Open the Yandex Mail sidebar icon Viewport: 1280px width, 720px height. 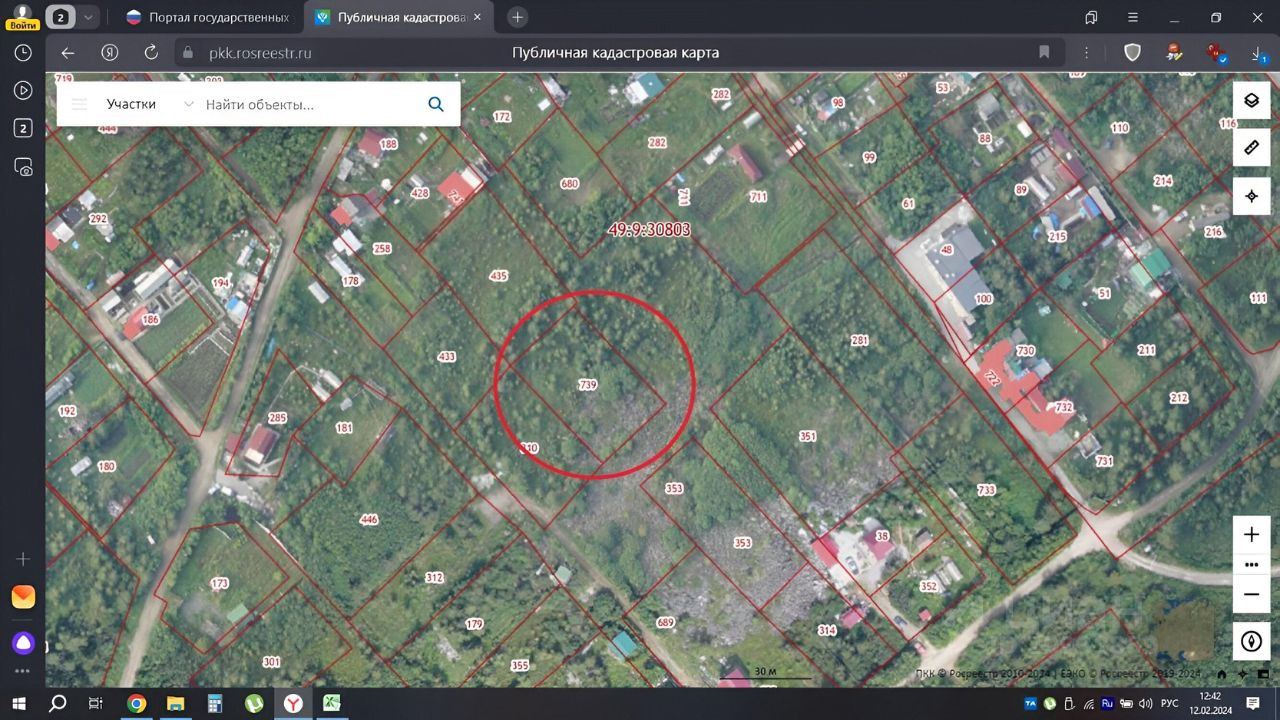click(23, 597)
